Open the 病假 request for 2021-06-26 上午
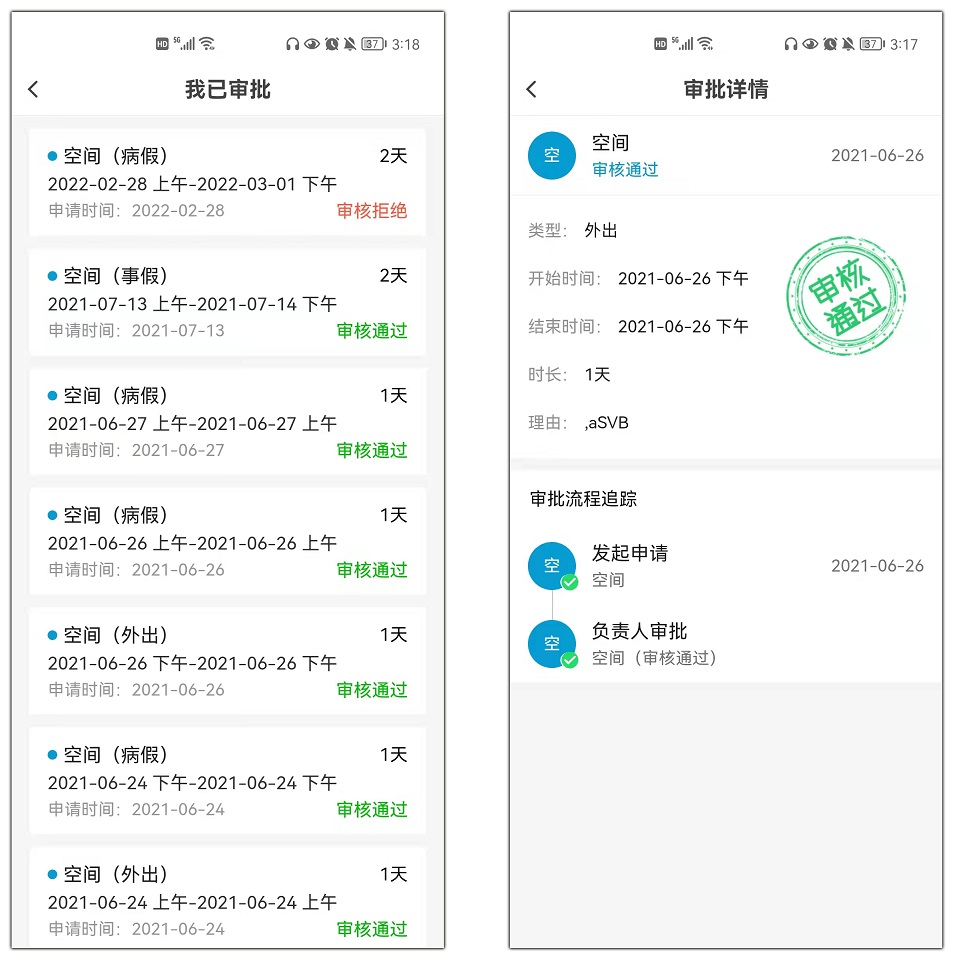This screenshot has width=953, height=960. [x=227, y=542]
